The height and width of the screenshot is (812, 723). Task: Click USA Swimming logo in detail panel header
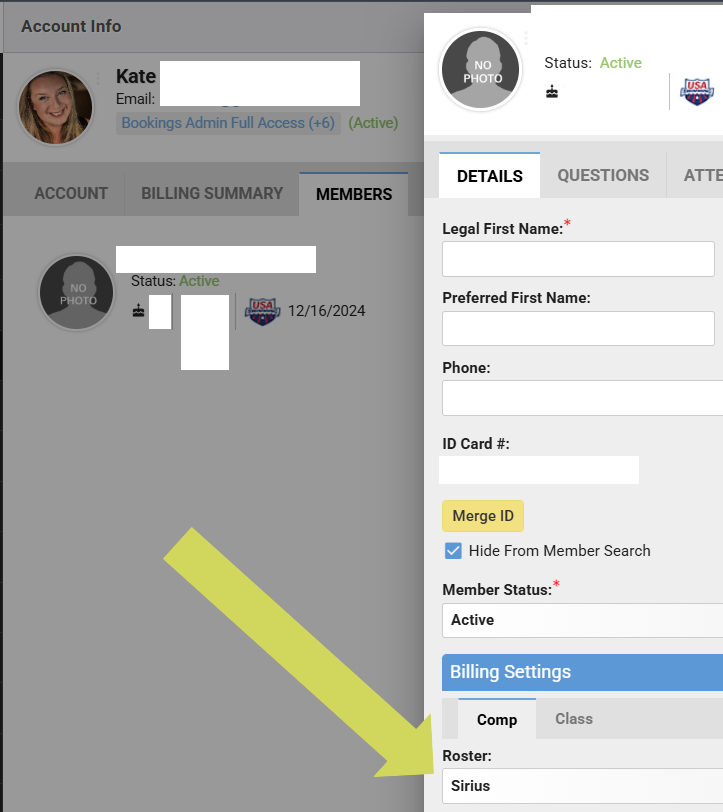point(697,92)
